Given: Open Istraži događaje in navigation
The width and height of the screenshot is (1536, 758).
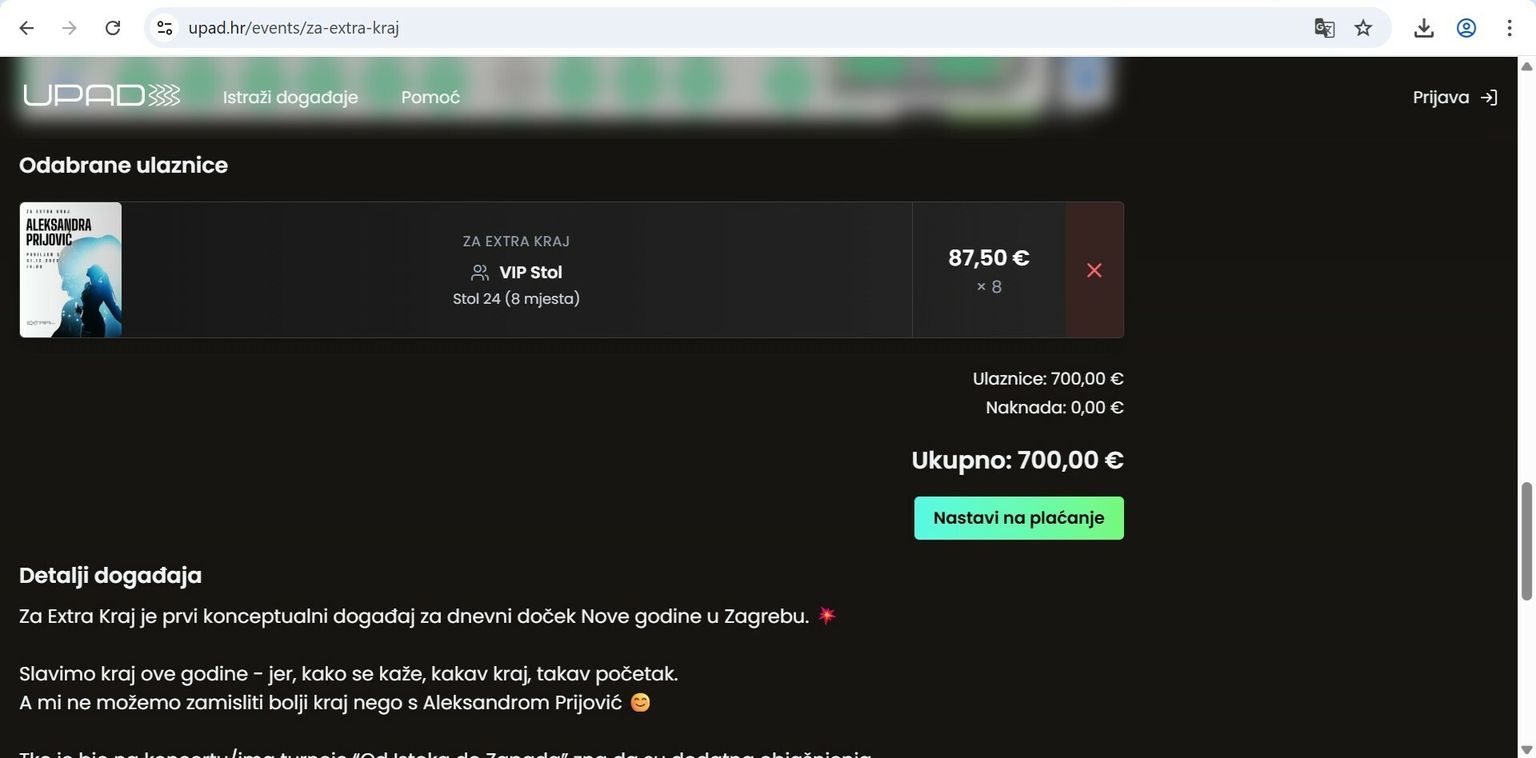Looking at the screenshot, I should [x=290, y=97].
